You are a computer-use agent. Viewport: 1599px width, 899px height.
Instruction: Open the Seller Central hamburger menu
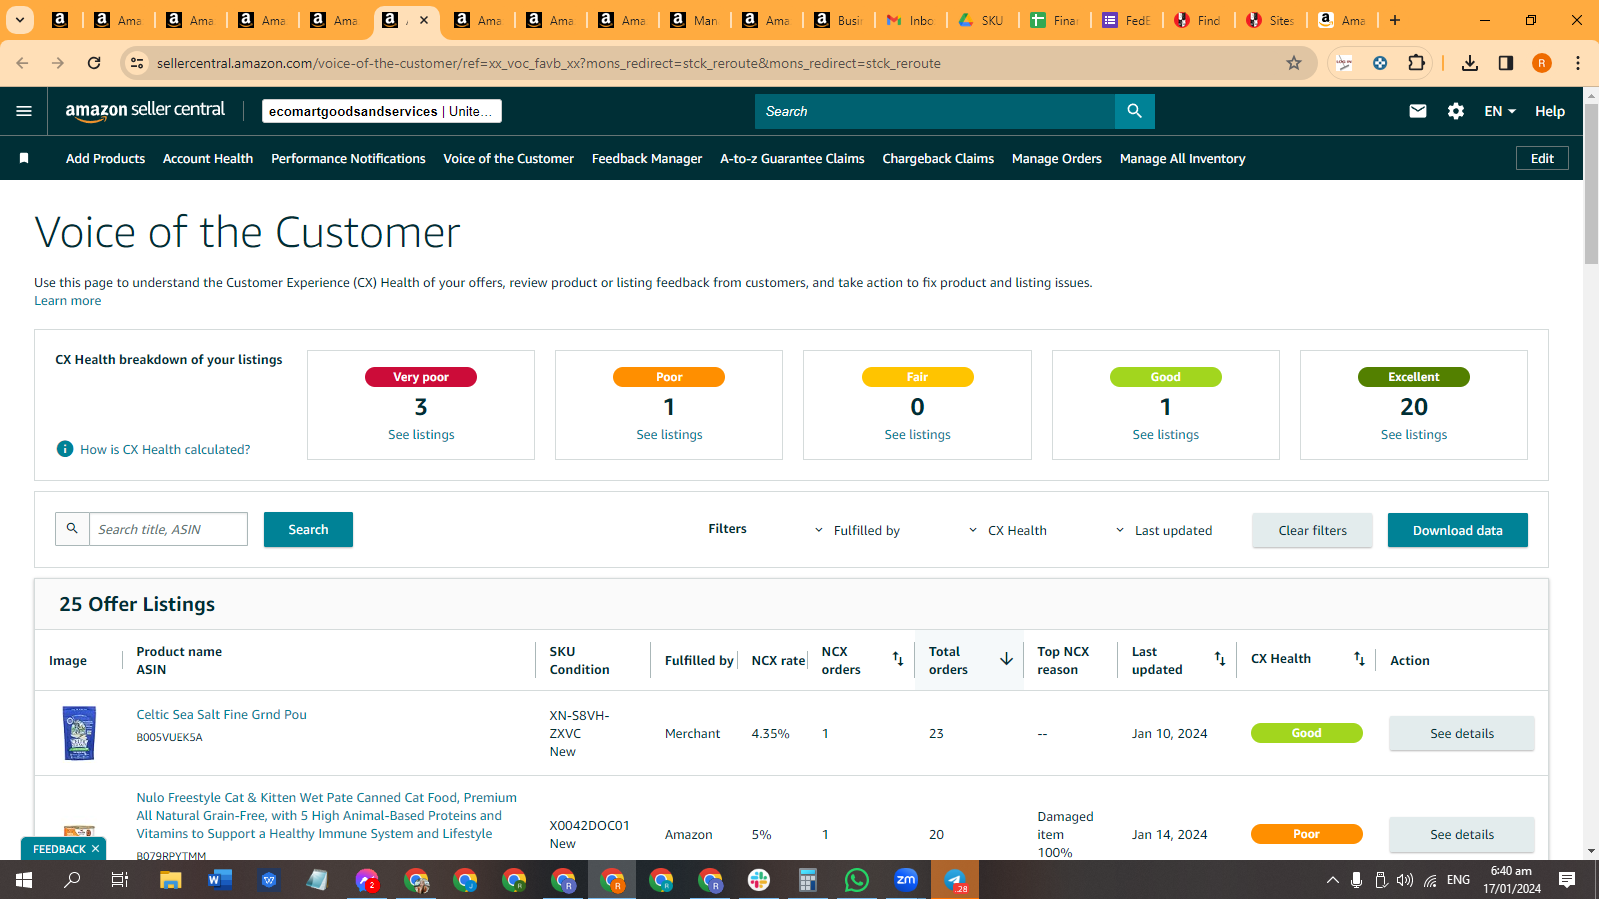(x=24, y=111)
